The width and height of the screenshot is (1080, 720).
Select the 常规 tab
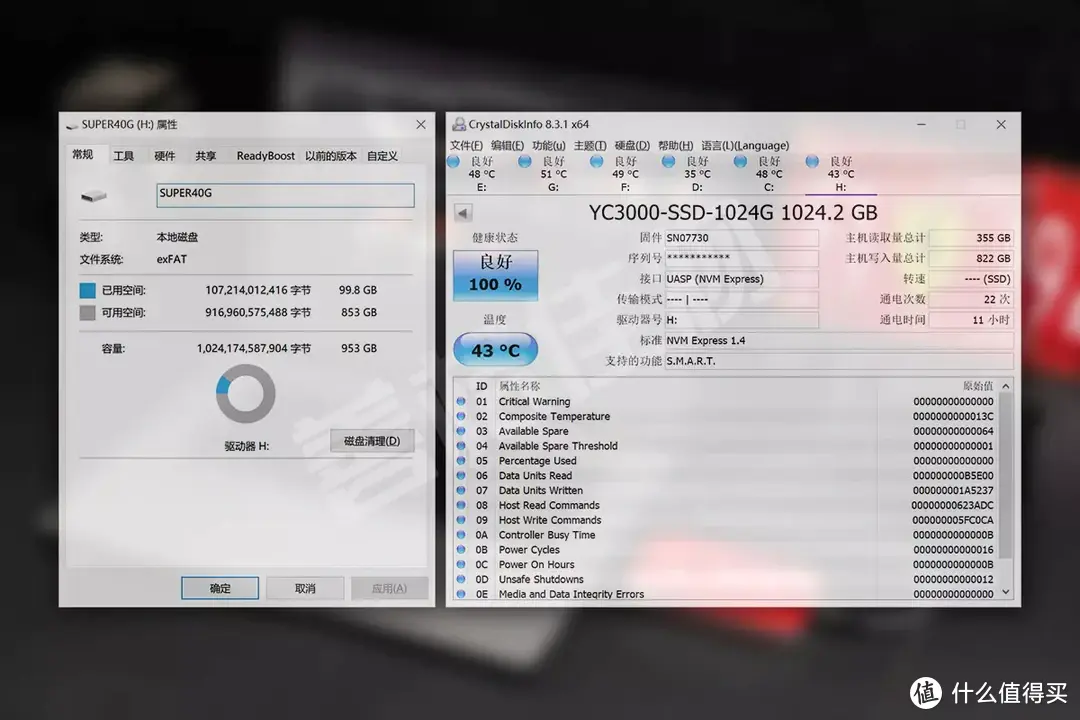coord(83,154)
